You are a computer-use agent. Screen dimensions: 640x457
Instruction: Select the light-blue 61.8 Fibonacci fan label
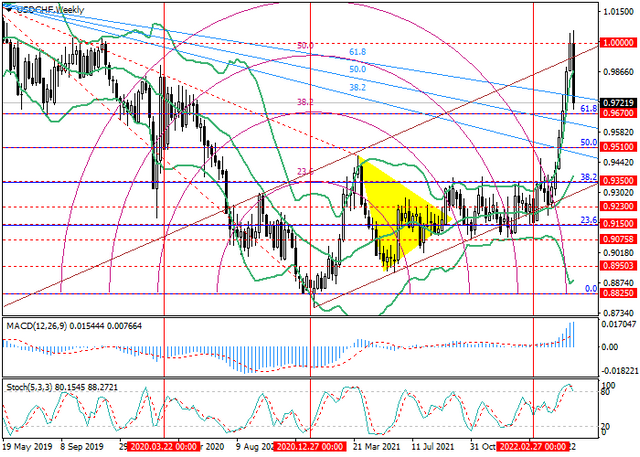click(x=358, y=52)
